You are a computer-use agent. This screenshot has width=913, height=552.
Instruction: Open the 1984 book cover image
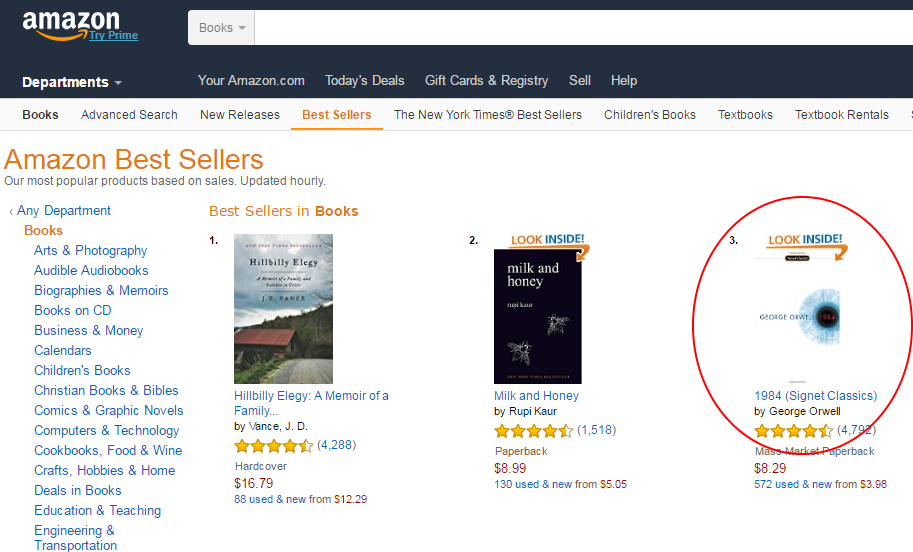tap(797, 317)
